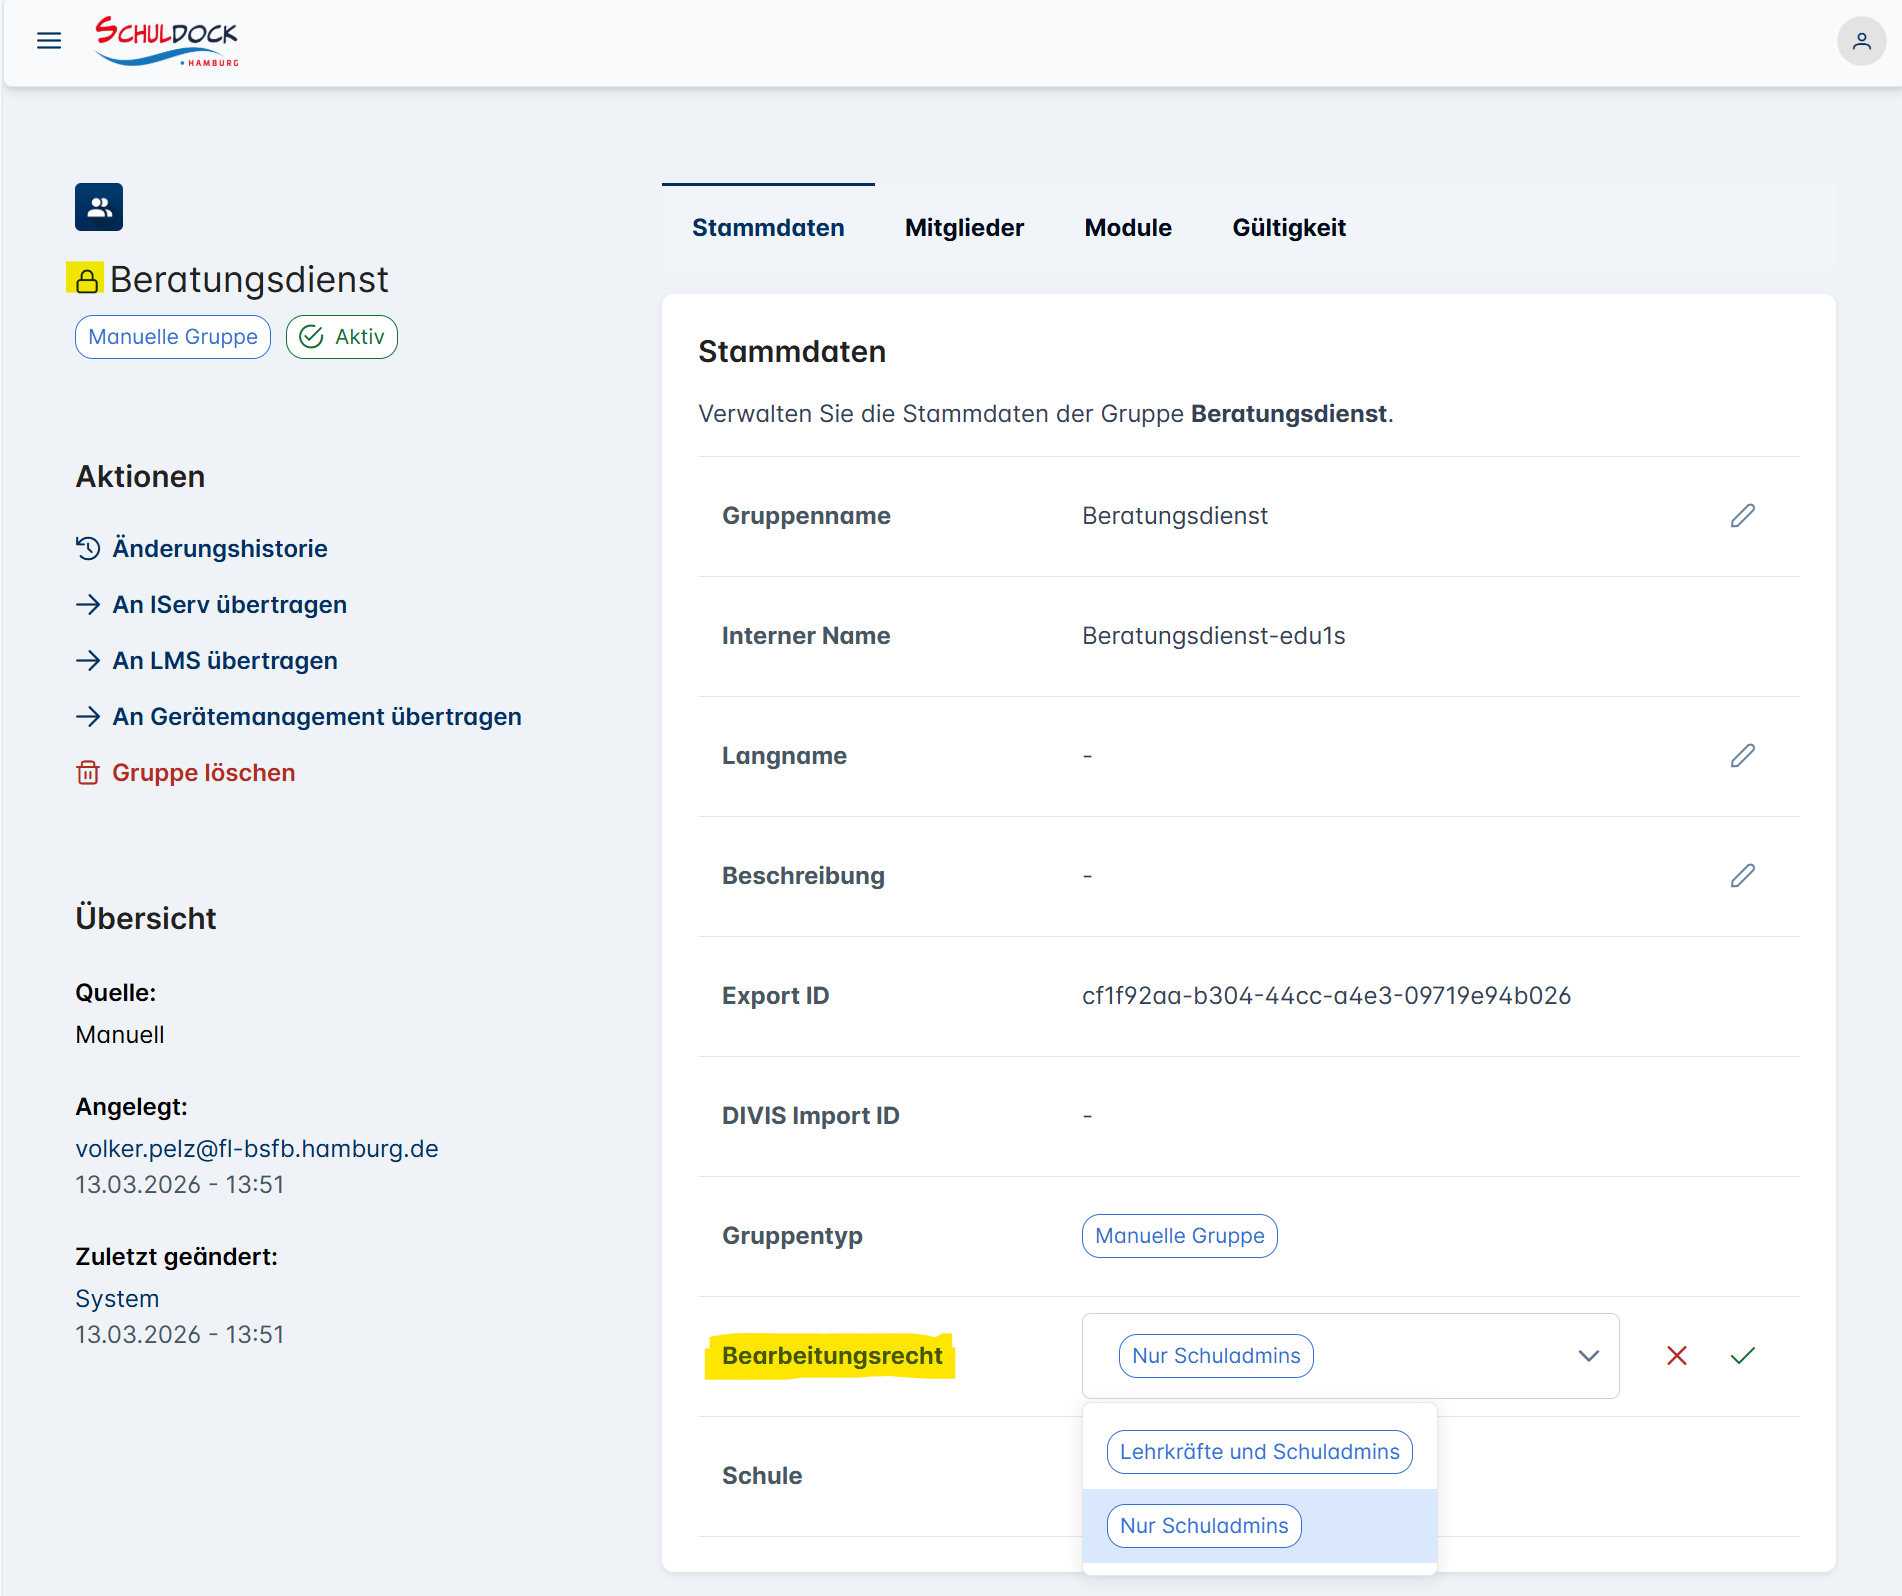The image size is (1902, 1596).
Task: Collapse the Bearbeitungsrecht dropdown chevron
Action: click(x=1588, y=1356)
